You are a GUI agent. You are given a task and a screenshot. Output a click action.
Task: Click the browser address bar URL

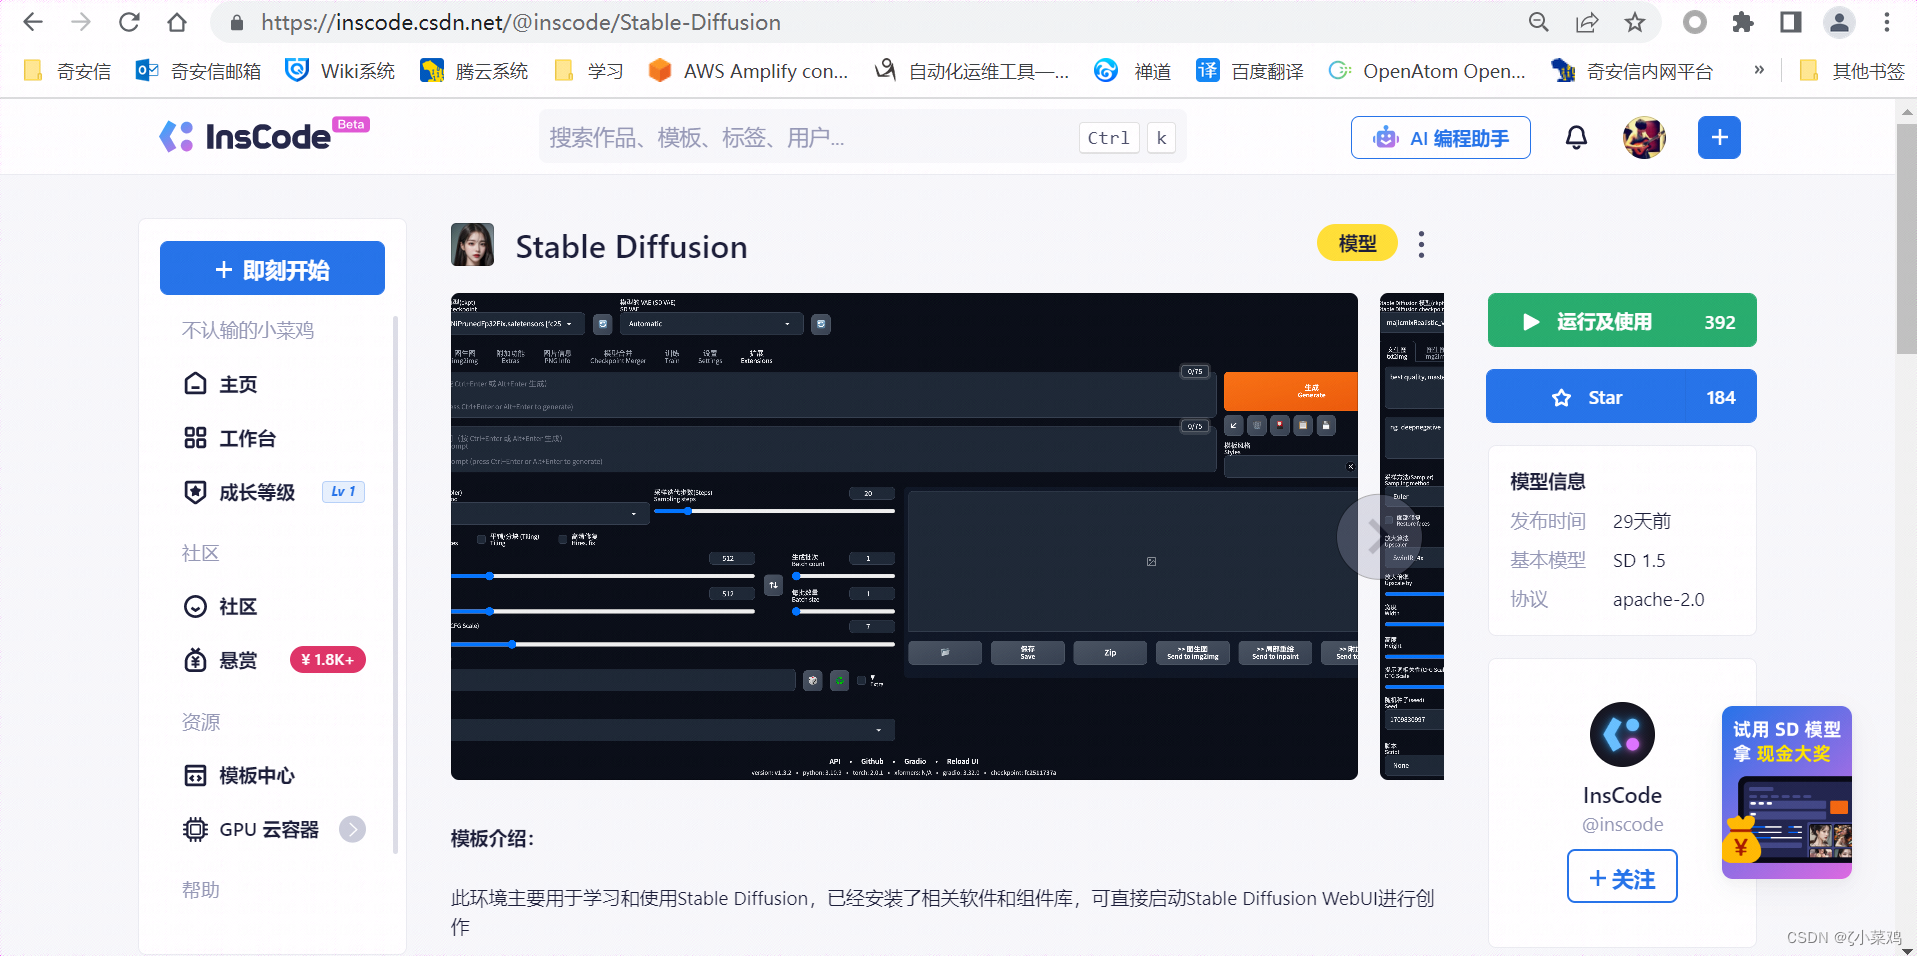pos(521,22)
